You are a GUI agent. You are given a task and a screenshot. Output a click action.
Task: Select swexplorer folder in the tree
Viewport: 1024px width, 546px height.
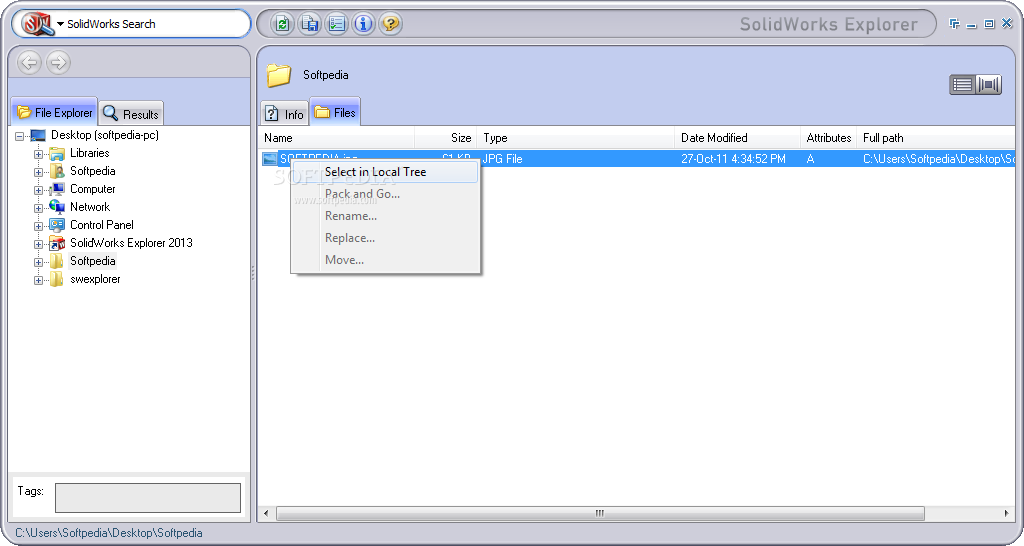tap(95, 279)
